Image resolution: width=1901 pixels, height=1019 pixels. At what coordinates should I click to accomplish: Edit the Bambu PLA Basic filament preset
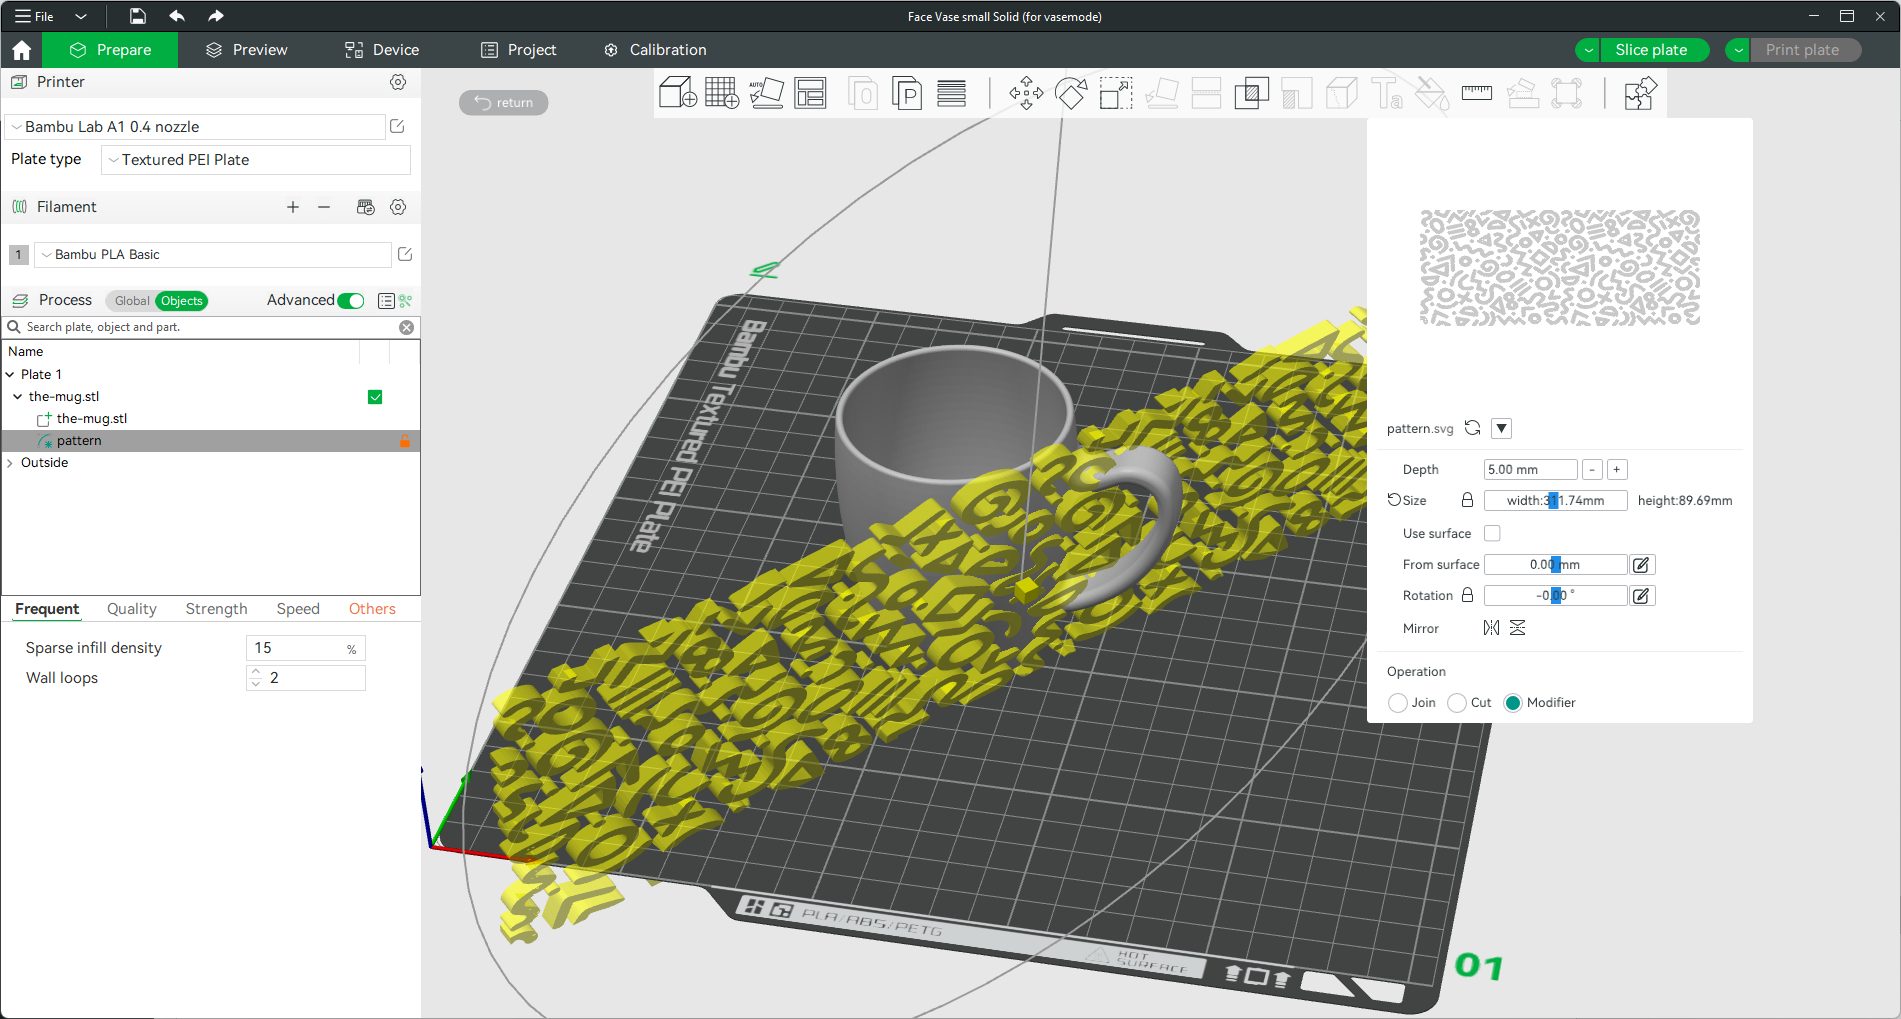coord(405,254)
